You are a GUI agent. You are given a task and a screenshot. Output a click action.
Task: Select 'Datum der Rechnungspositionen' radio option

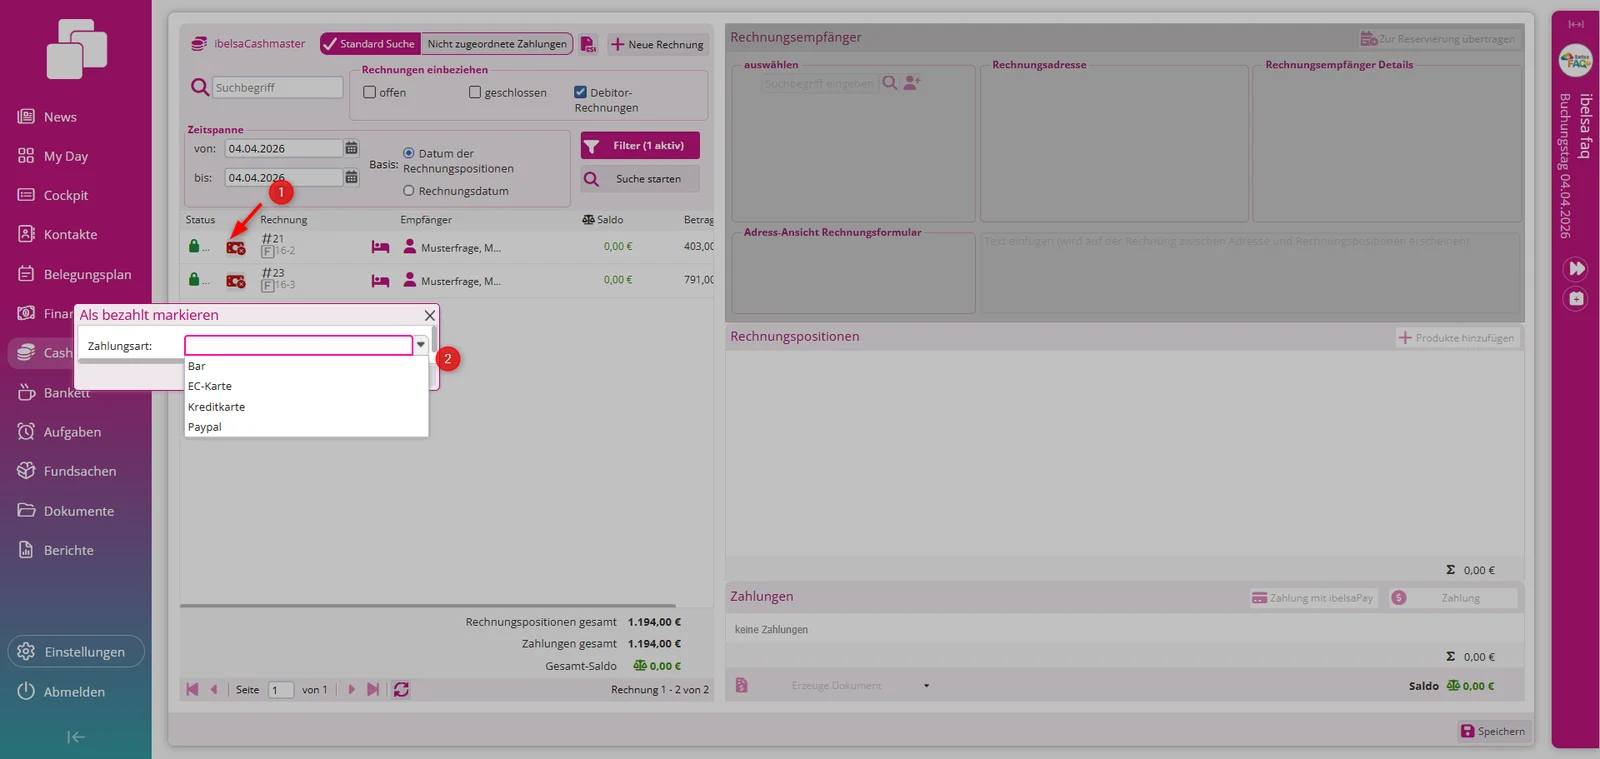tap(408, 153)
